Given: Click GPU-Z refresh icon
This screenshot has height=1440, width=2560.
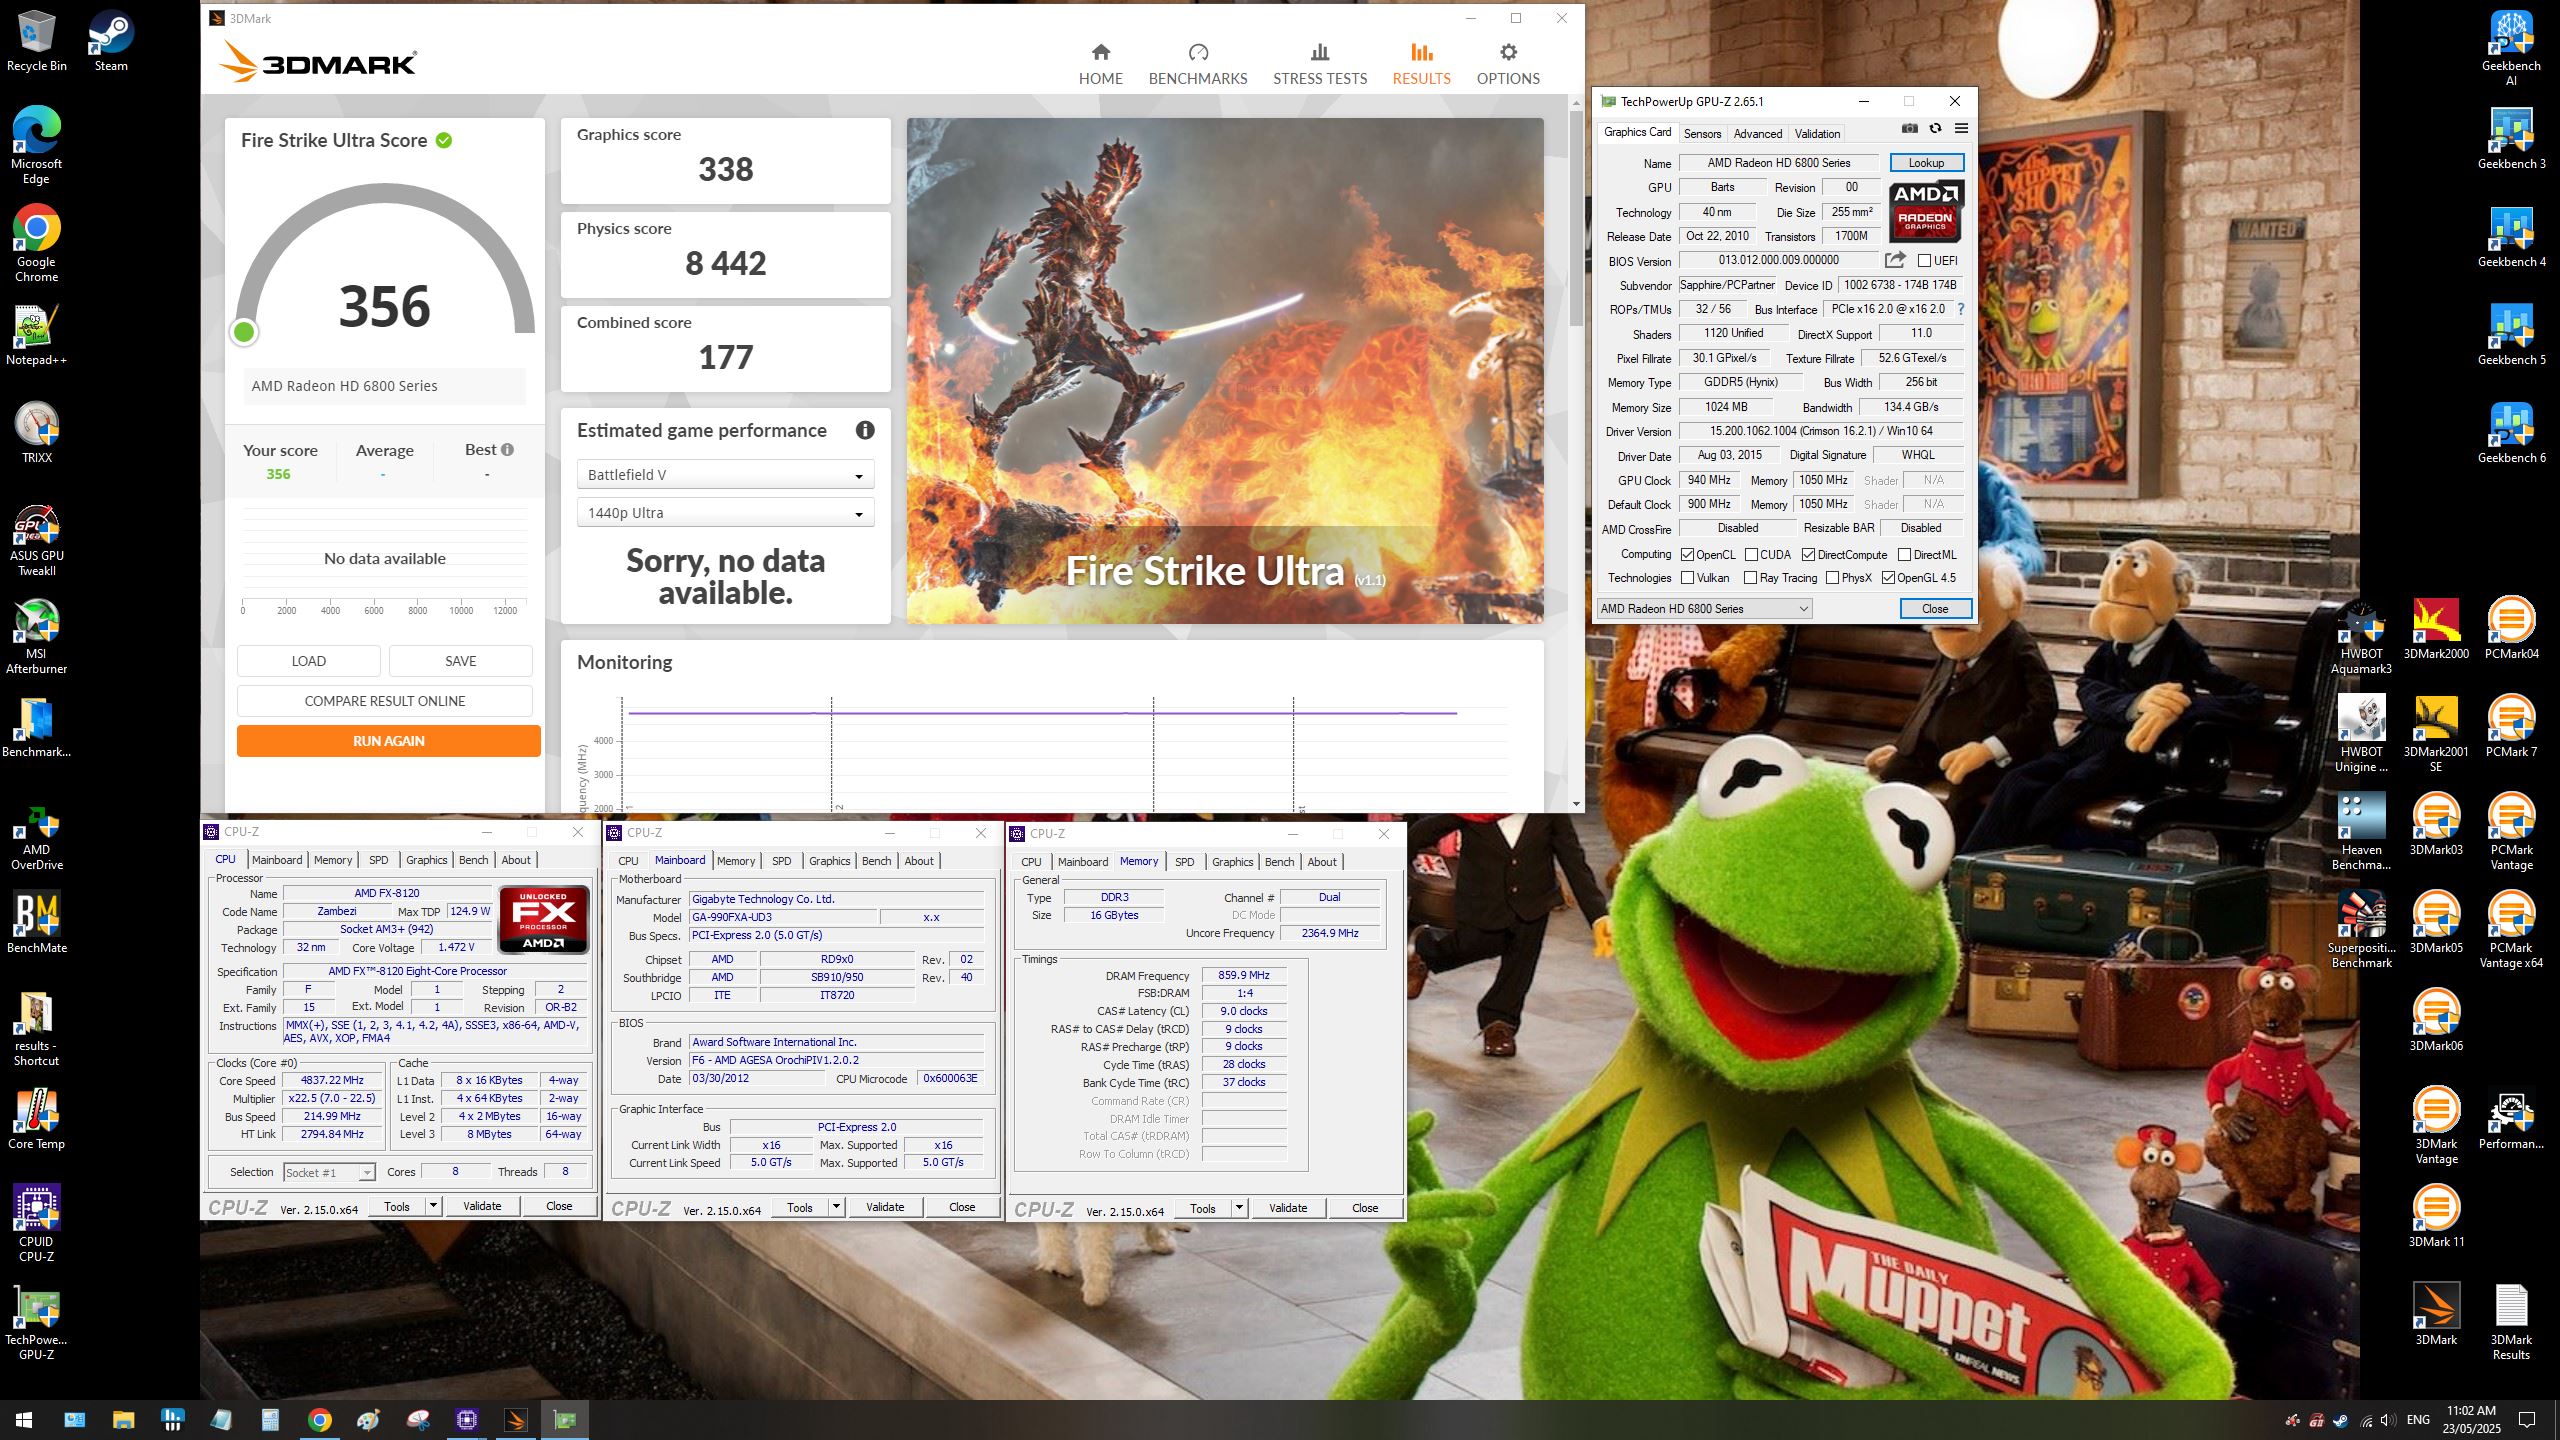Looking at the screenshot, I should click(1935, 128).
